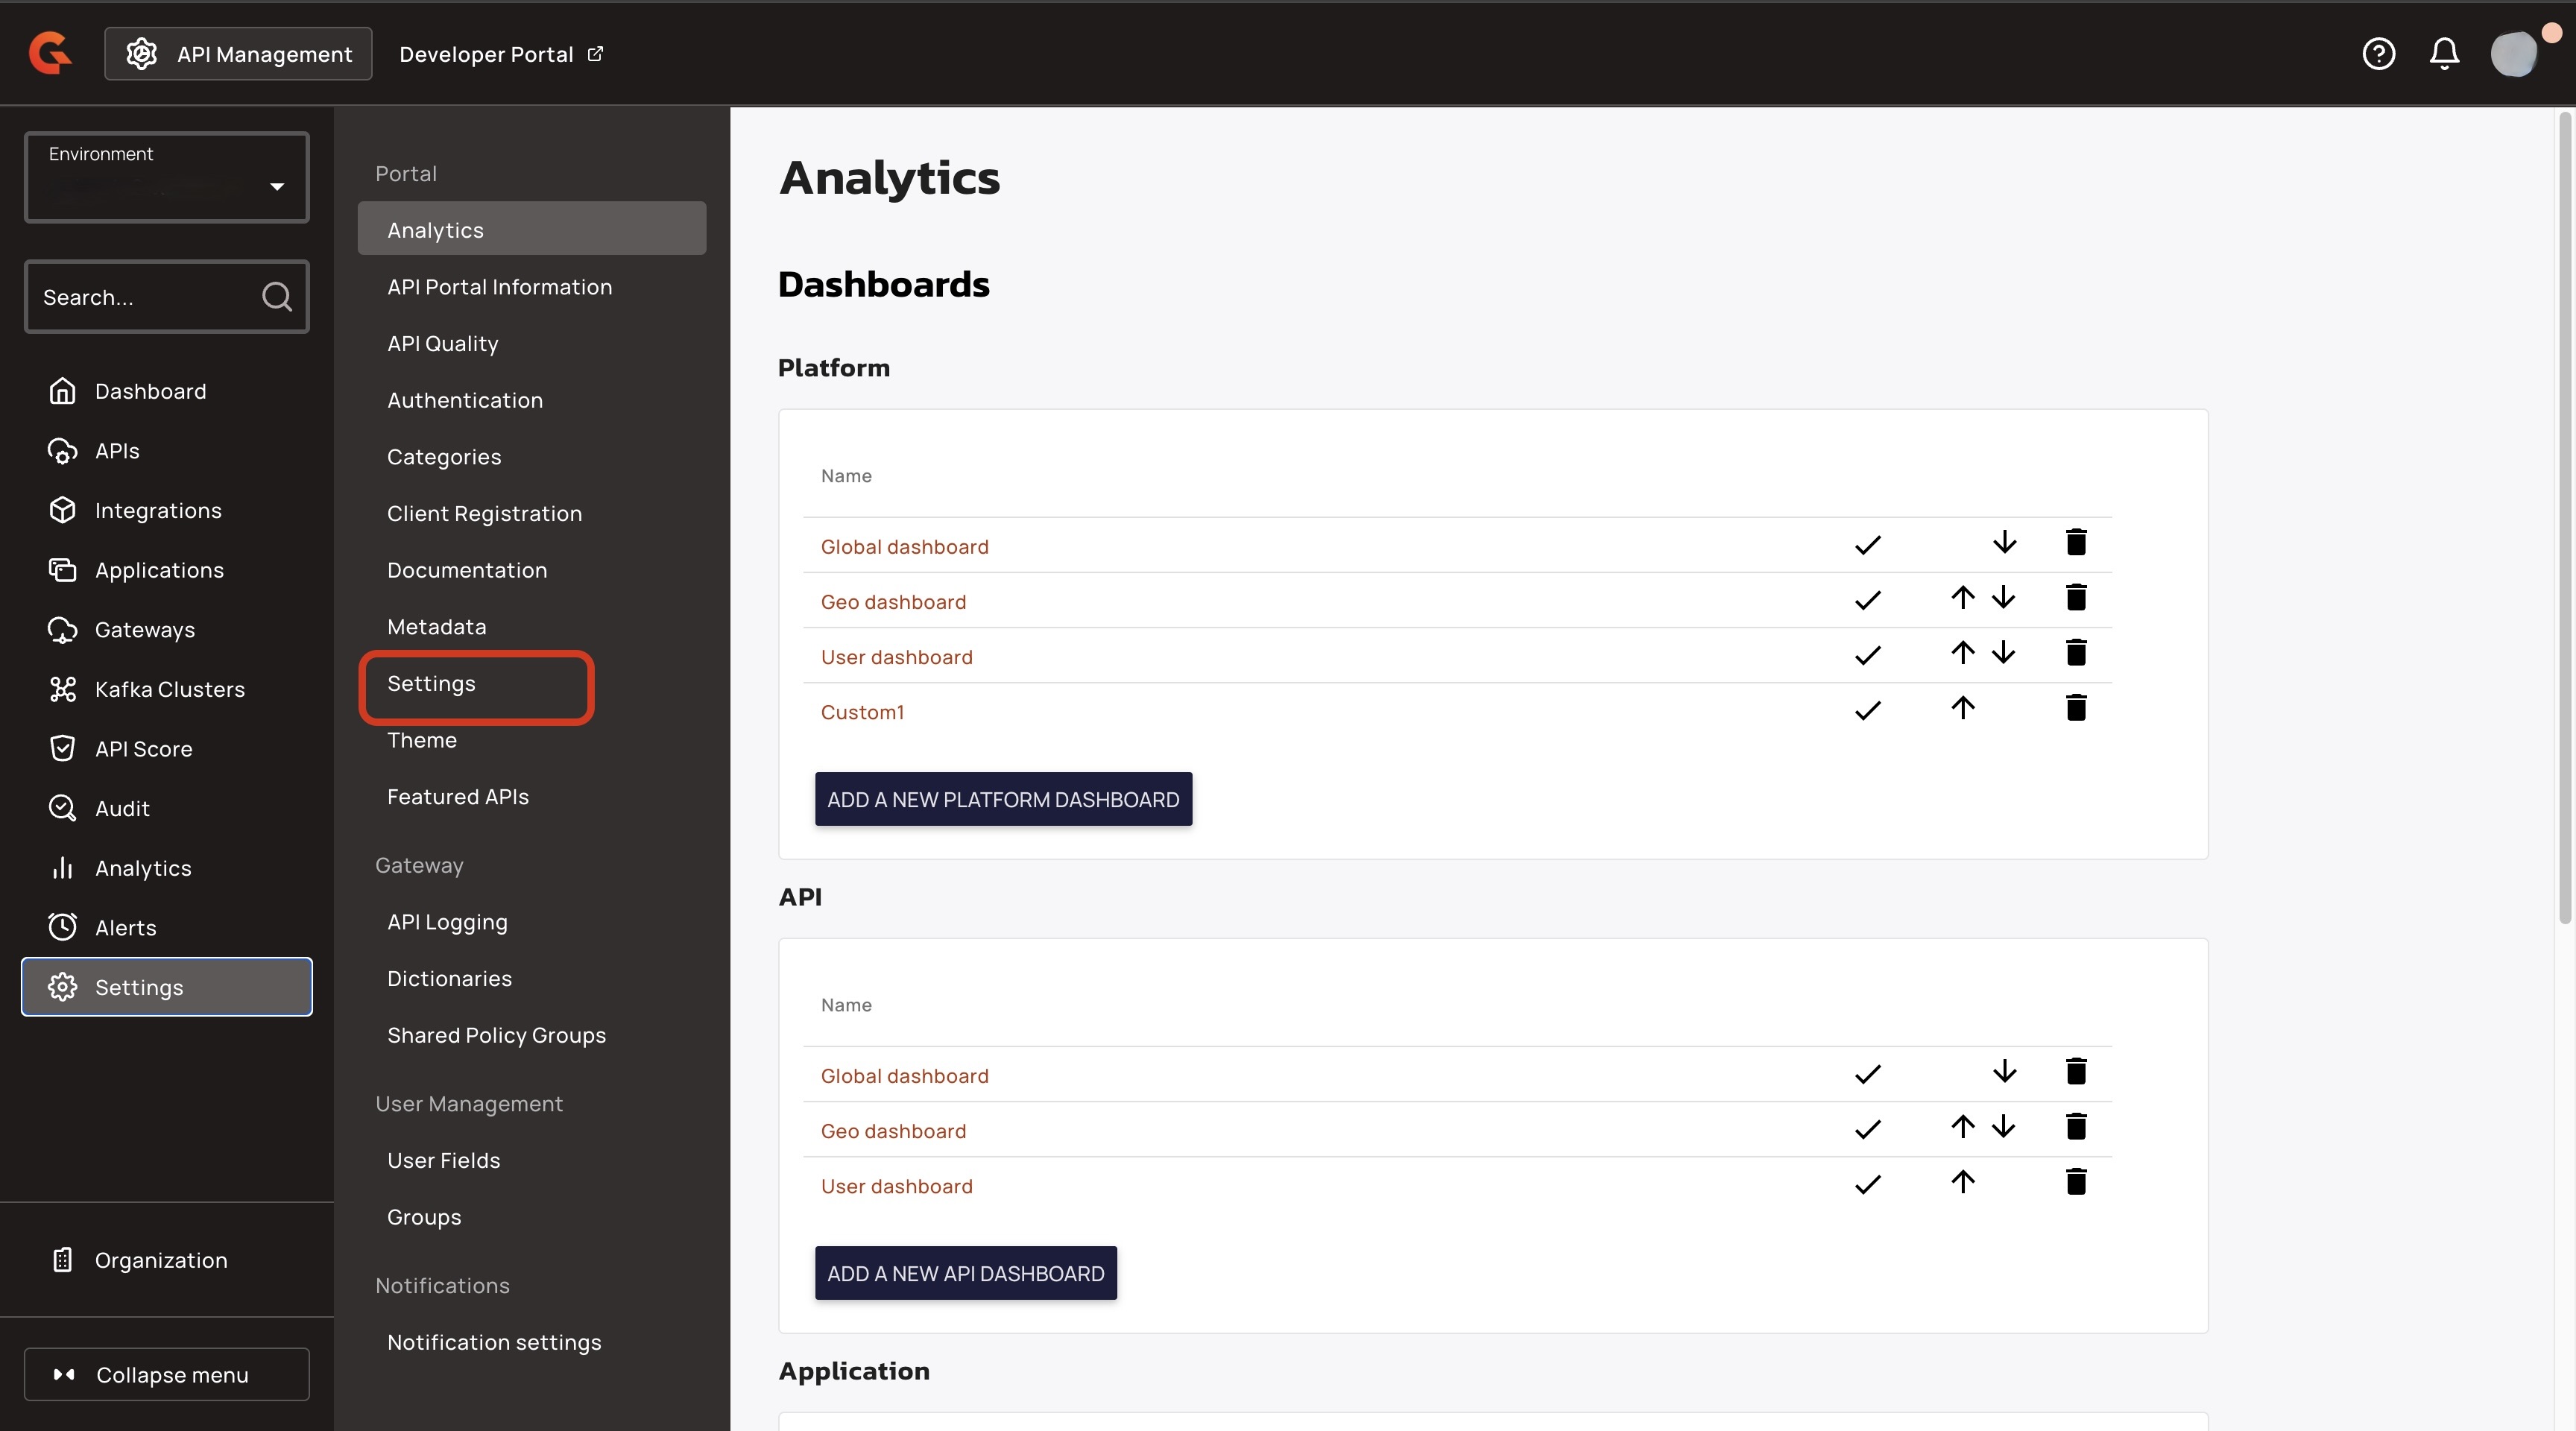Viewport: 2576px width, 1431px height.
Task: Open the help question mark icon
Action: [2378, 53]
